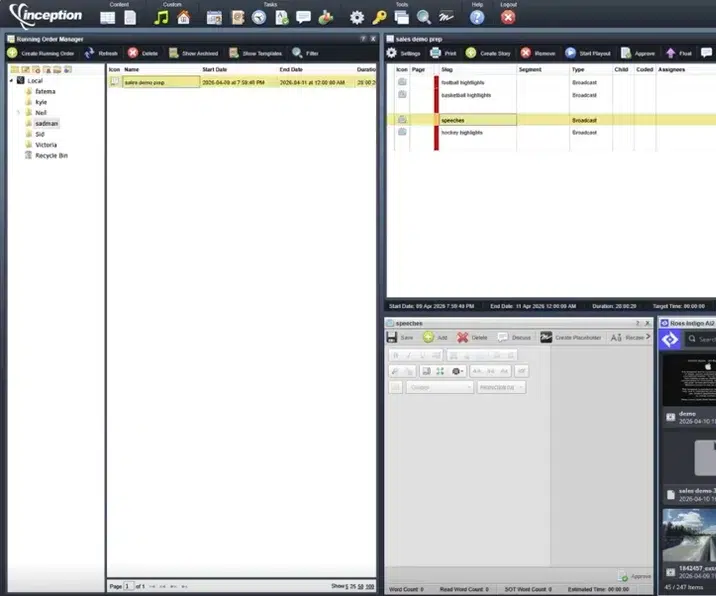Toggle Show Archived running orders
Viewport: 716px width, 596px height.
(x=194, y=53)
